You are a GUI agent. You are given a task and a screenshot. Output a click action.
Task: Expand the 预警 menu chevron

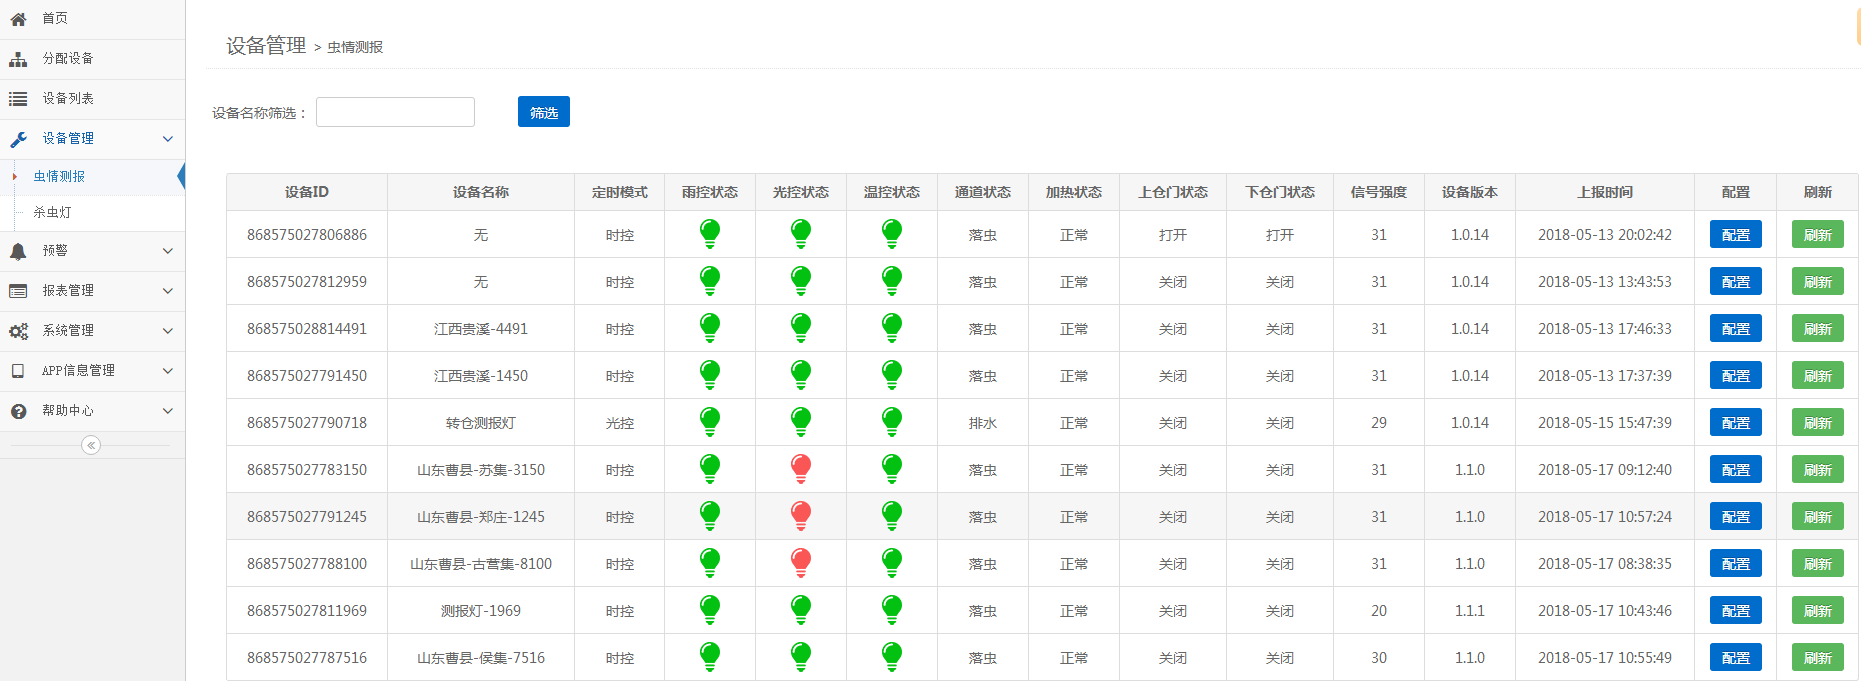click(x=168, y=251)
